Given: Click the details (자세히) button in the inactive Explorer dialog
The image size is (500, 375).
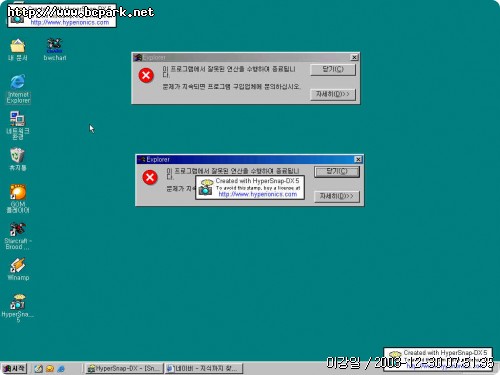Looking at the screenshot, I should coord(333,94).
